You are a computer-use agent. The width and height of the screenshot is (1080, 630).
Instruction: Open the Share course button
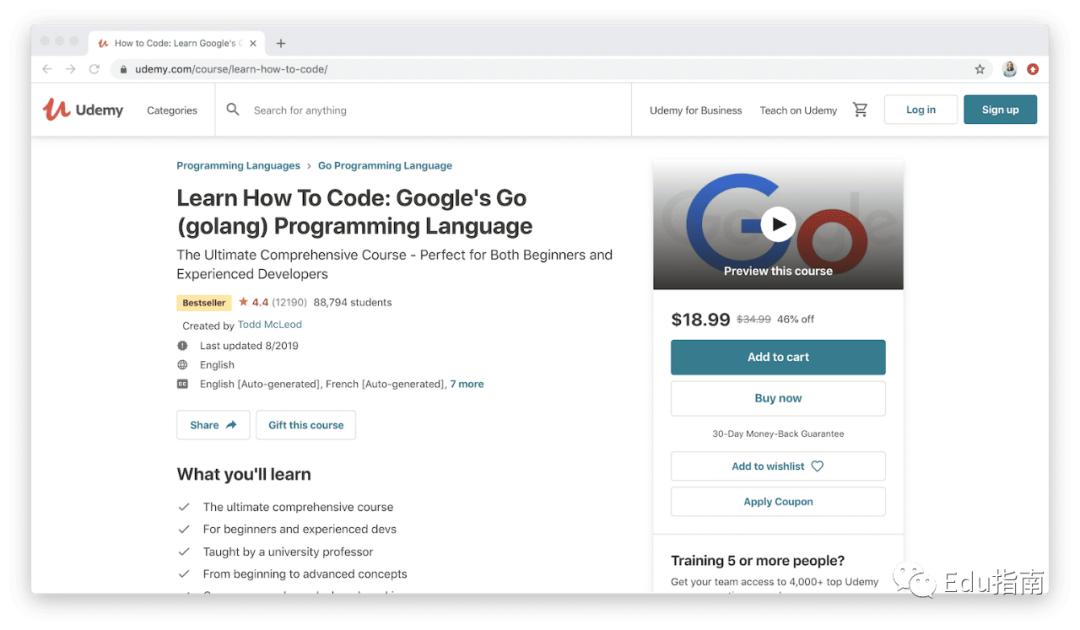click(x=213, y=425)
